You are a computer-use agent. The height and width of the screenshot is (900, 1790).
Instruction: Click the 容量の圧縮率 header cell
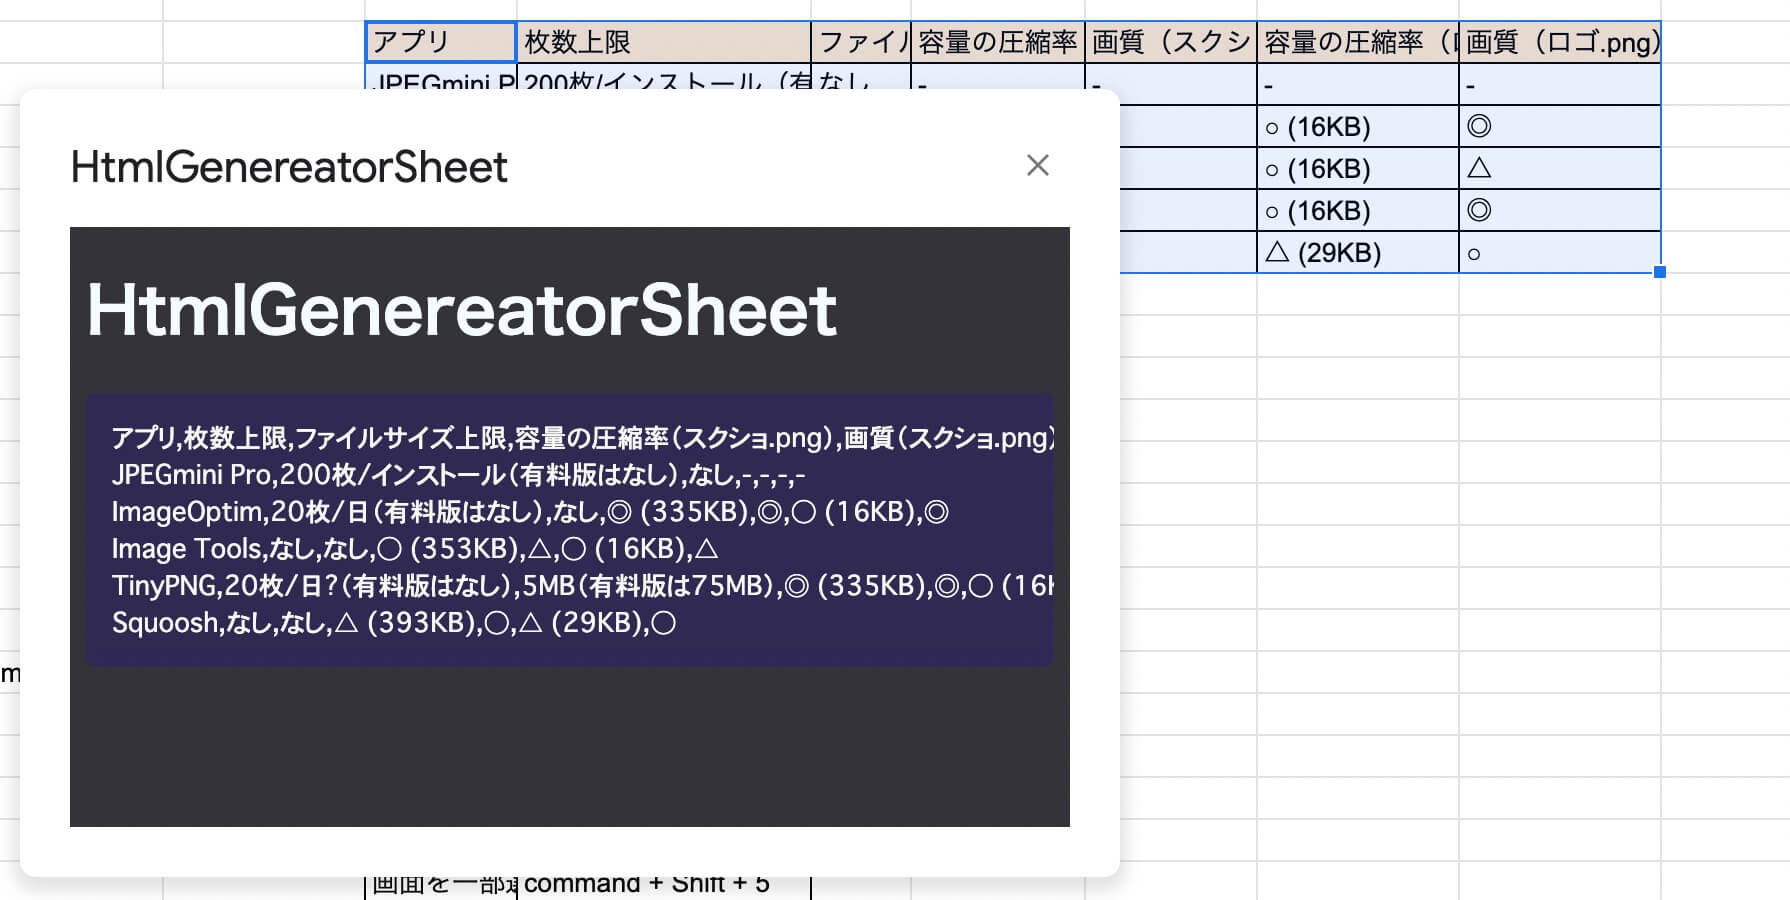coord(996,42)
